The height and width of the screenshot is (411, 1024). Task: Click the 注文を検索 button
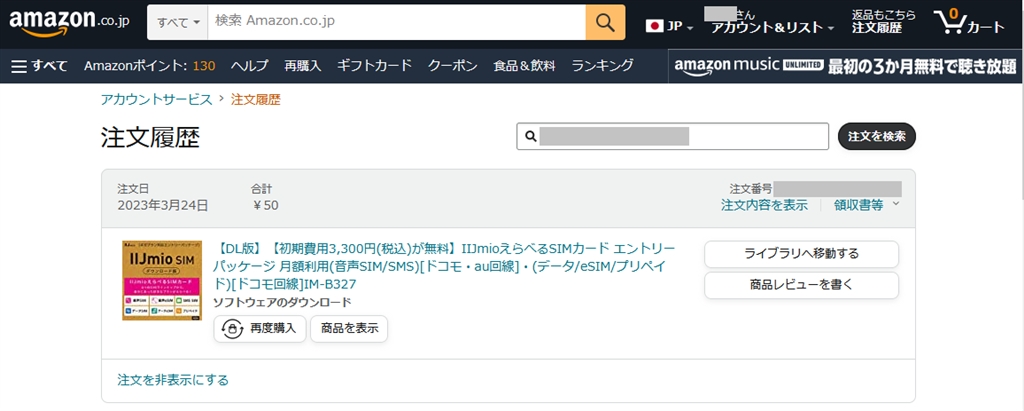(x=876, y=136)
